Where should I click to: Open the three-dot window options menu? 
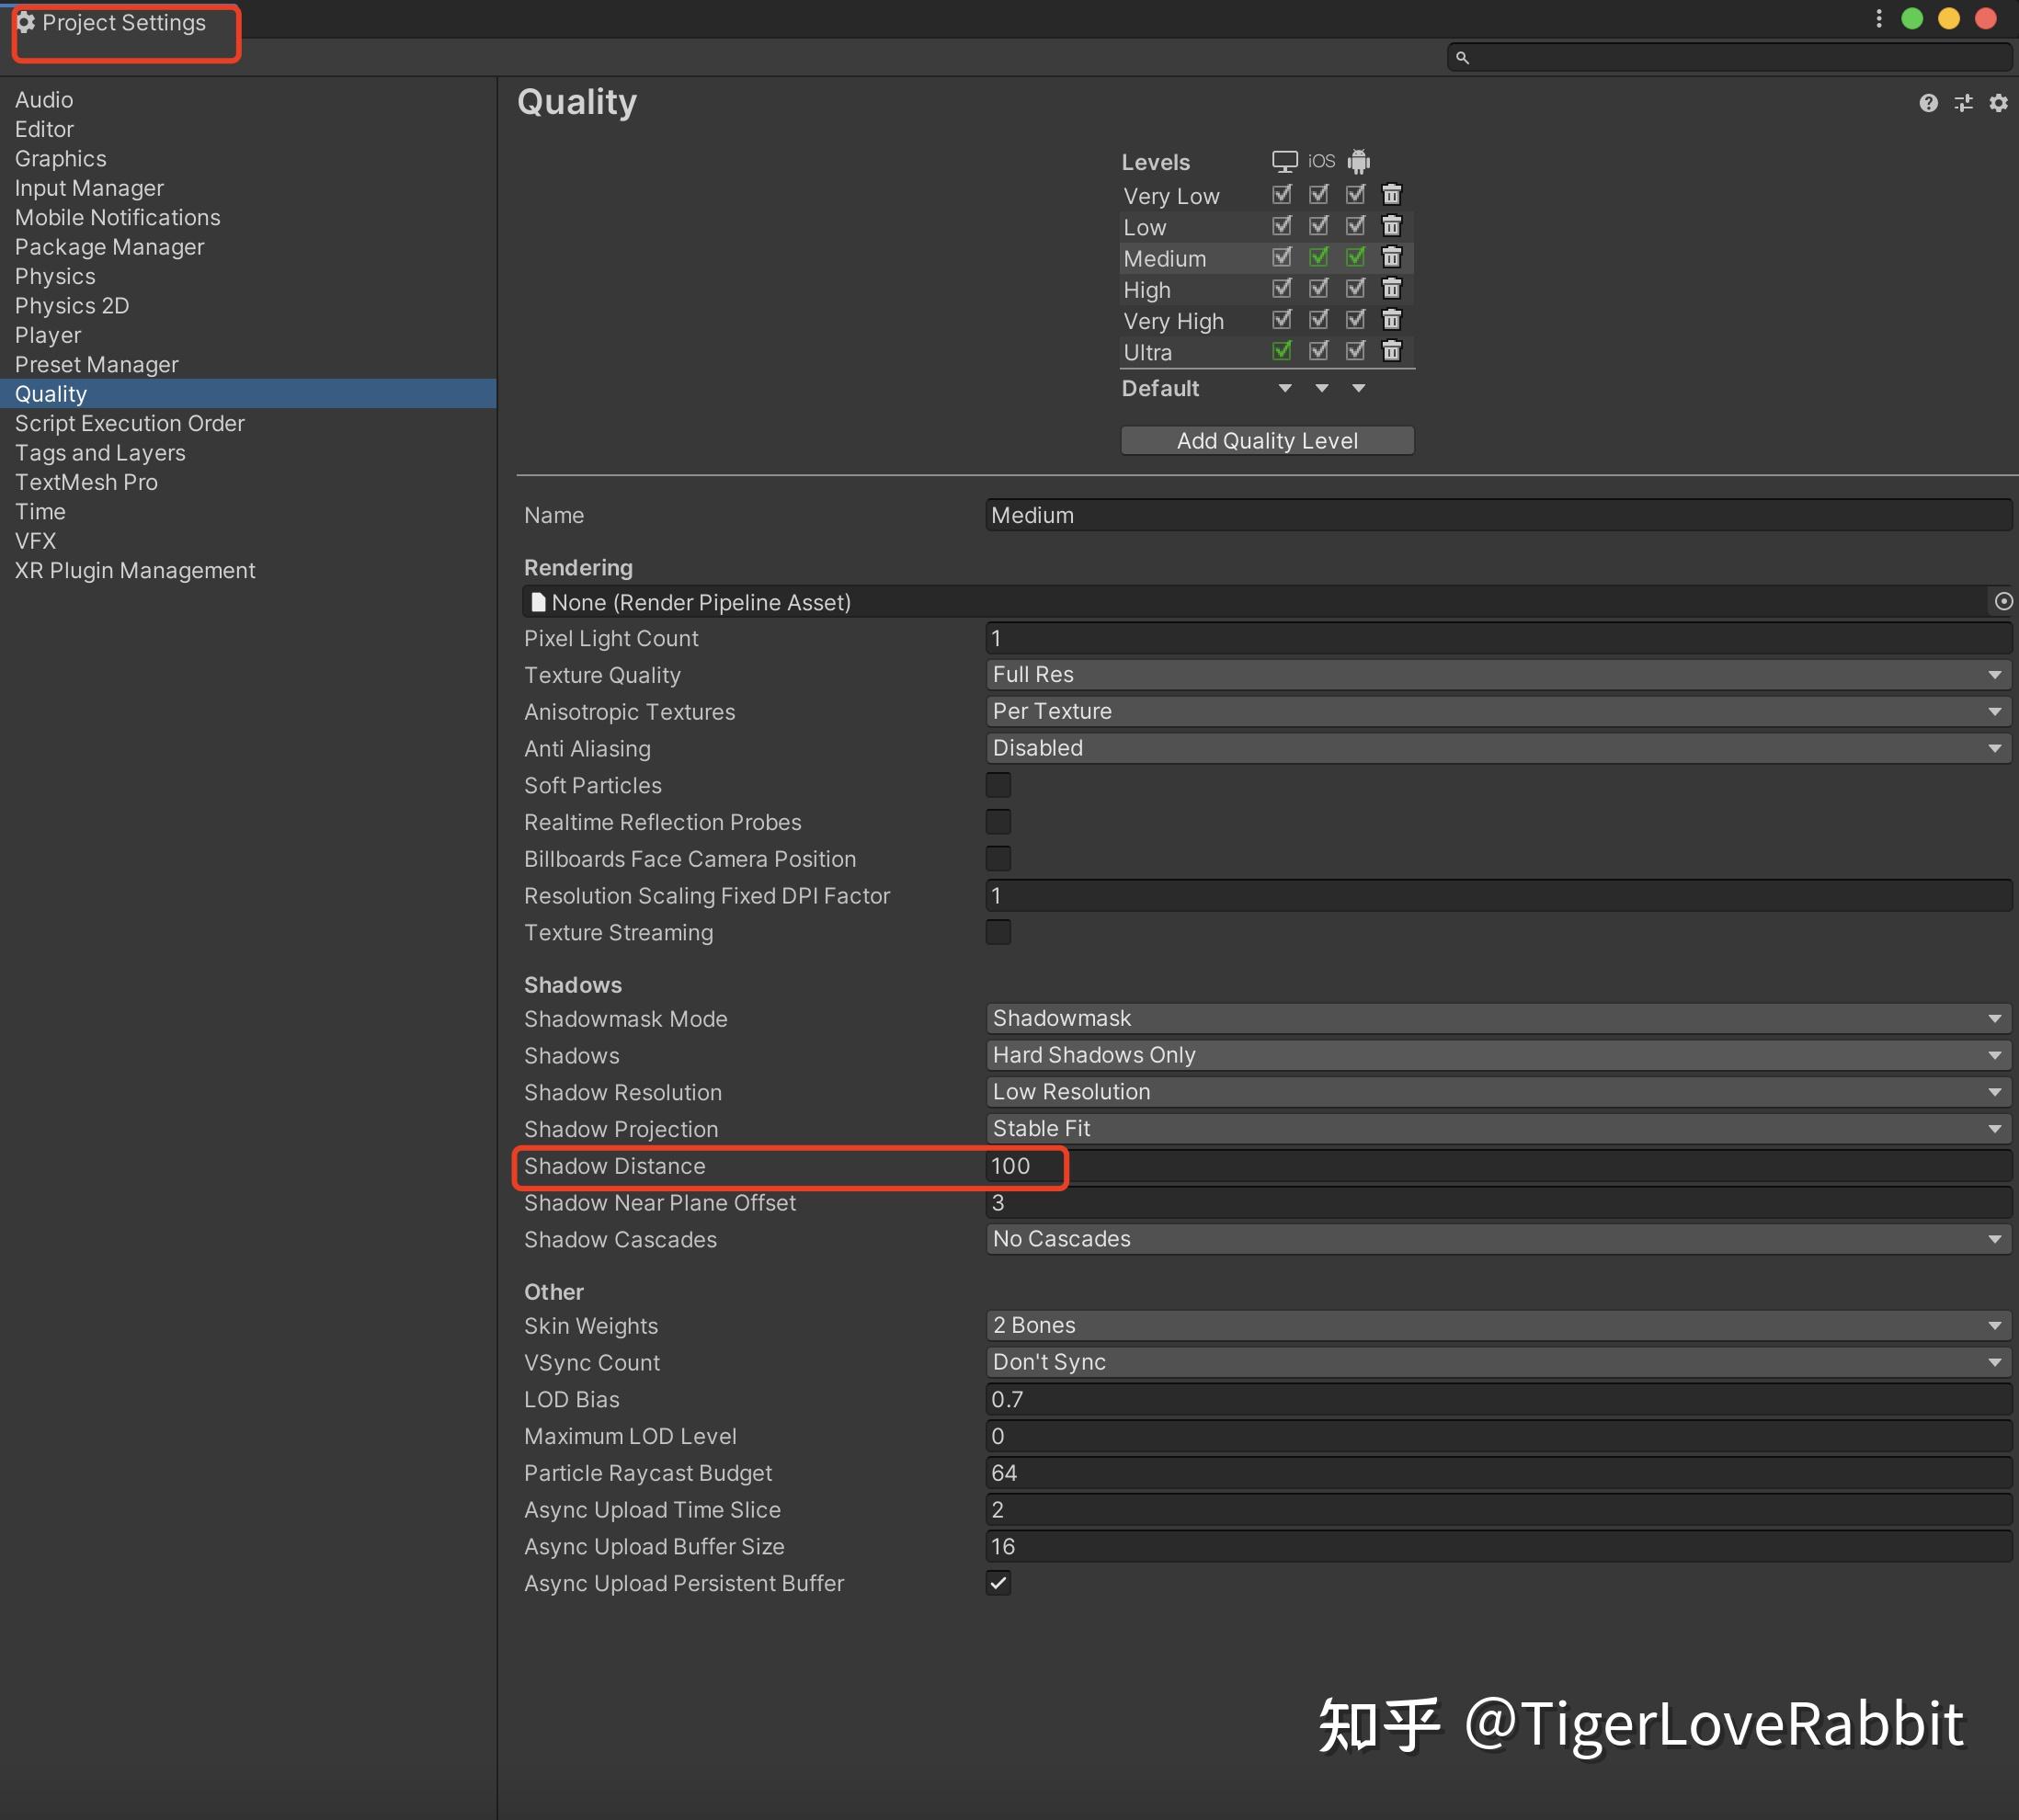[1878, 19]
